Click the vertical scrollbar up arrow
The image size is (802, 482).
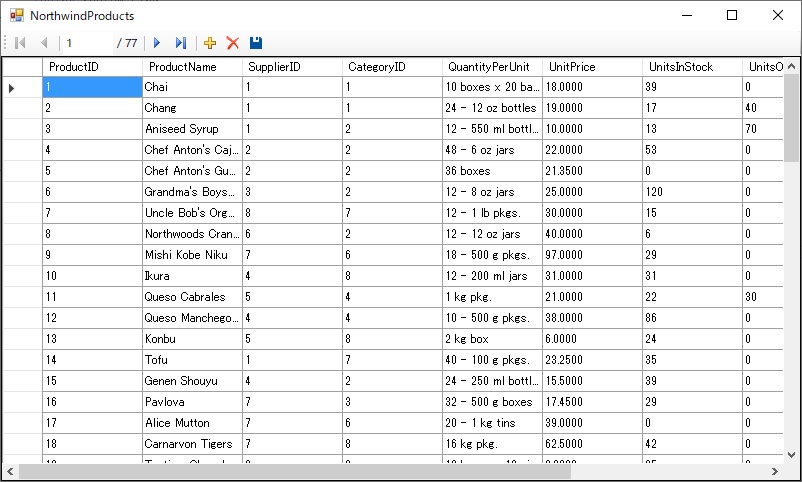(x=791, y=67)
